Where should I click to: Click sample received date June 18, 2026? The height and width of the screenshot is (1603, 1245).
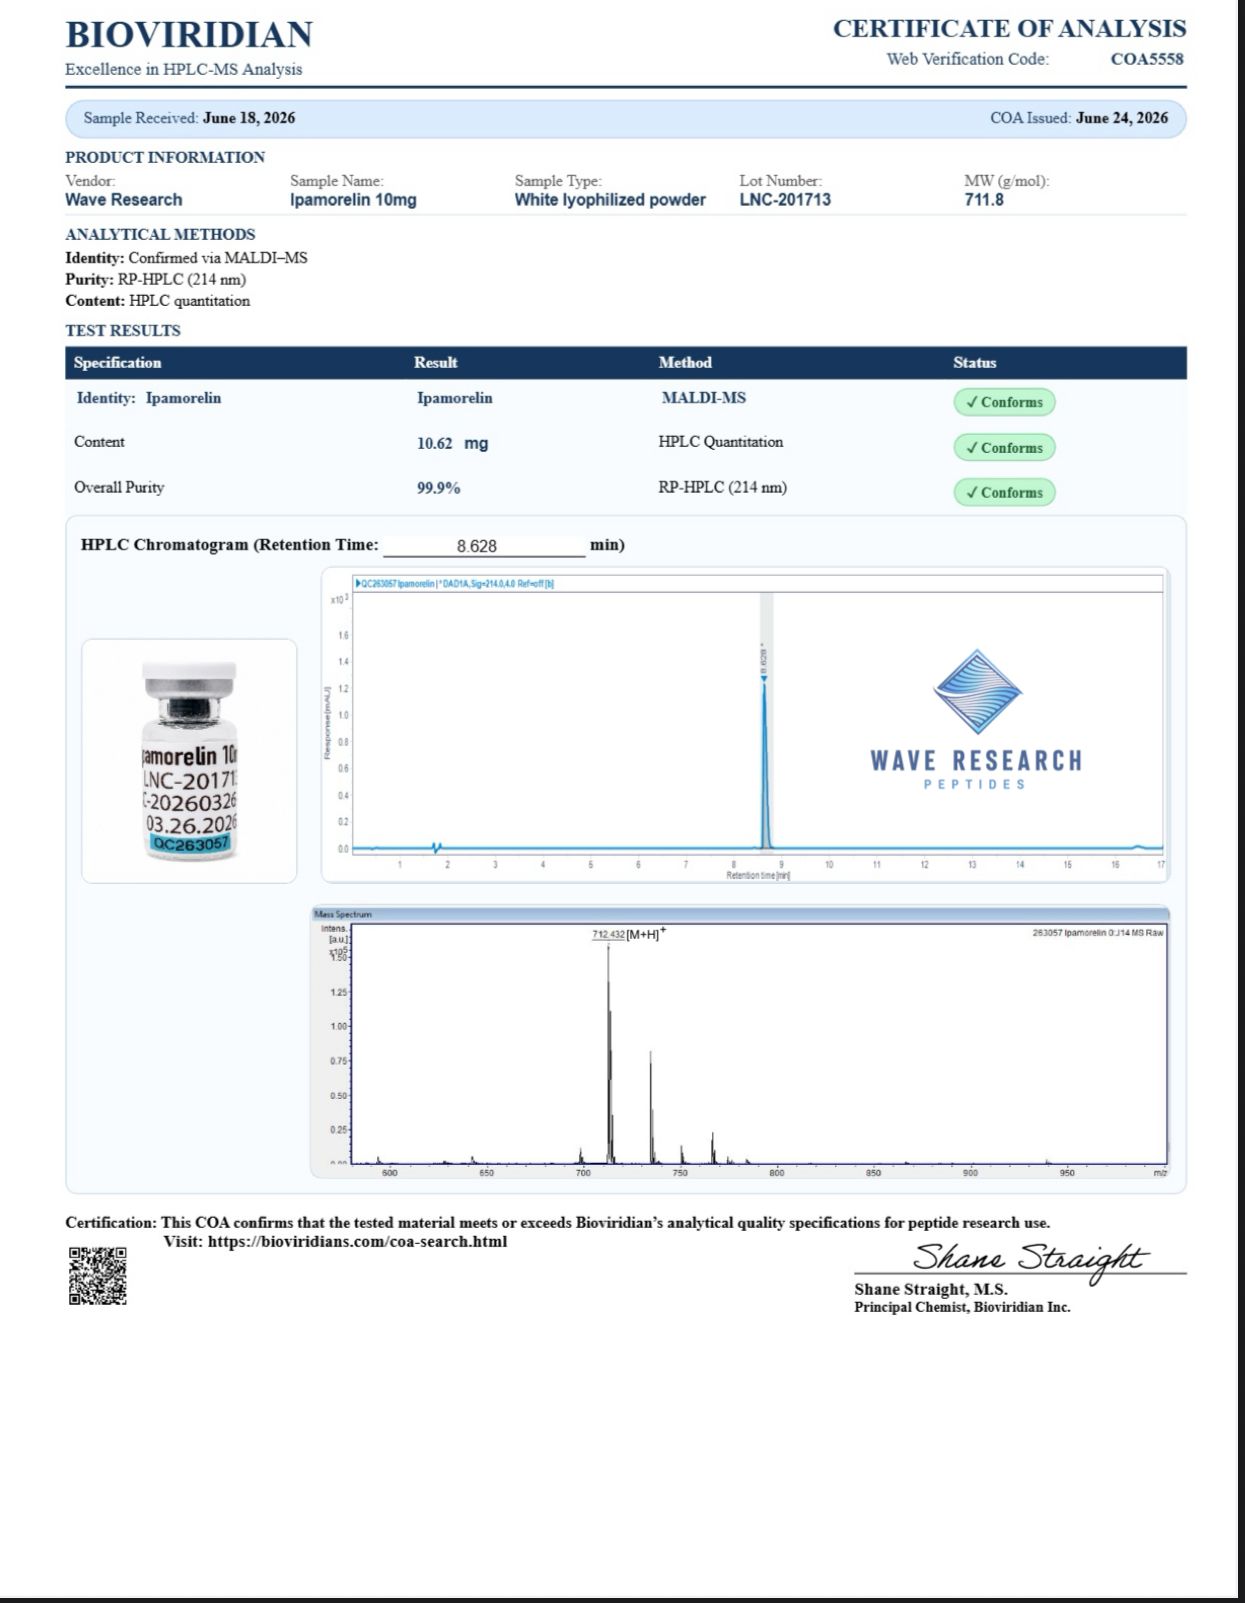[249, 118]
